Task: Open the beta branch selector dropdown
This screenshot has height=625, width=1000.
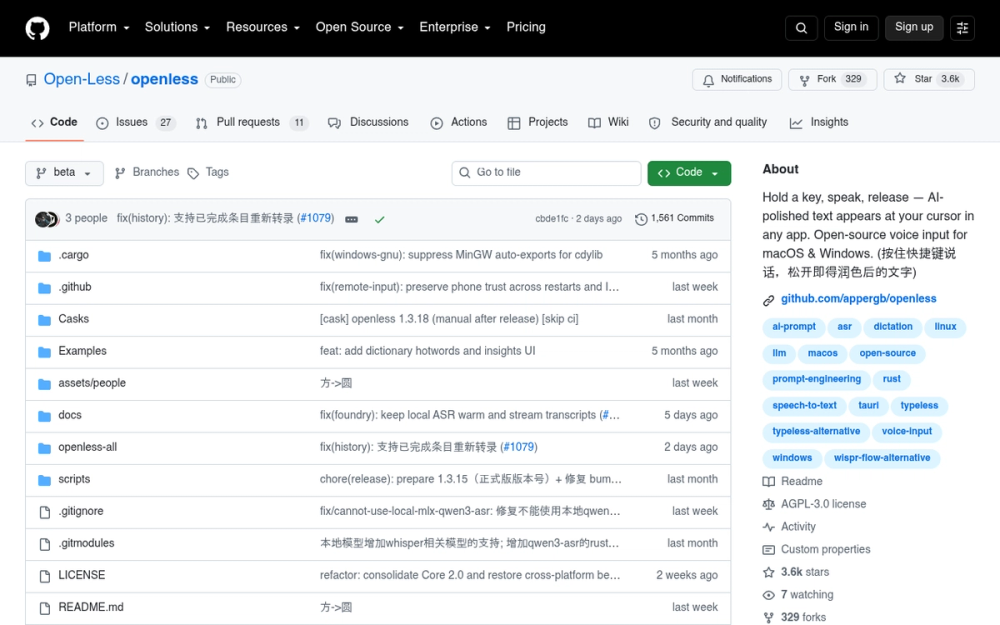Action: pyautogui.click(x=64, y=173)
